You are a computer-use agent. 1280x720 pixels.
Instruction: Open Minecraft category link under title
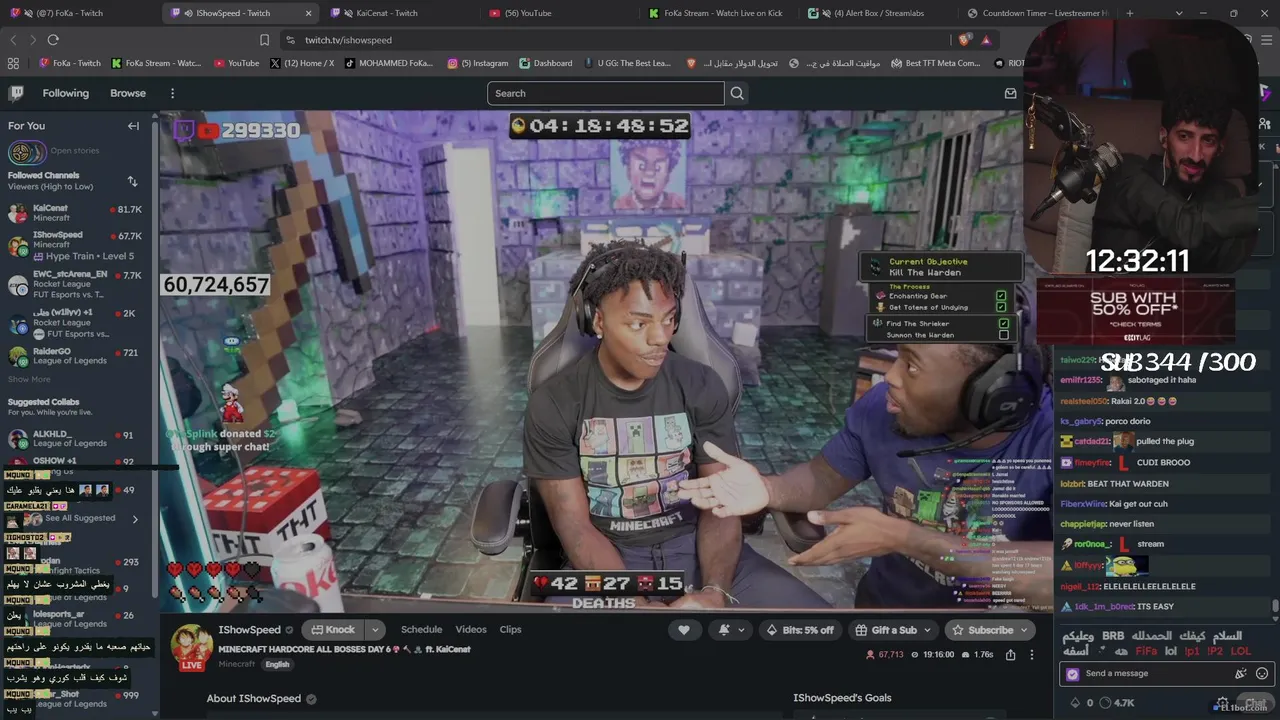[236, 664]
